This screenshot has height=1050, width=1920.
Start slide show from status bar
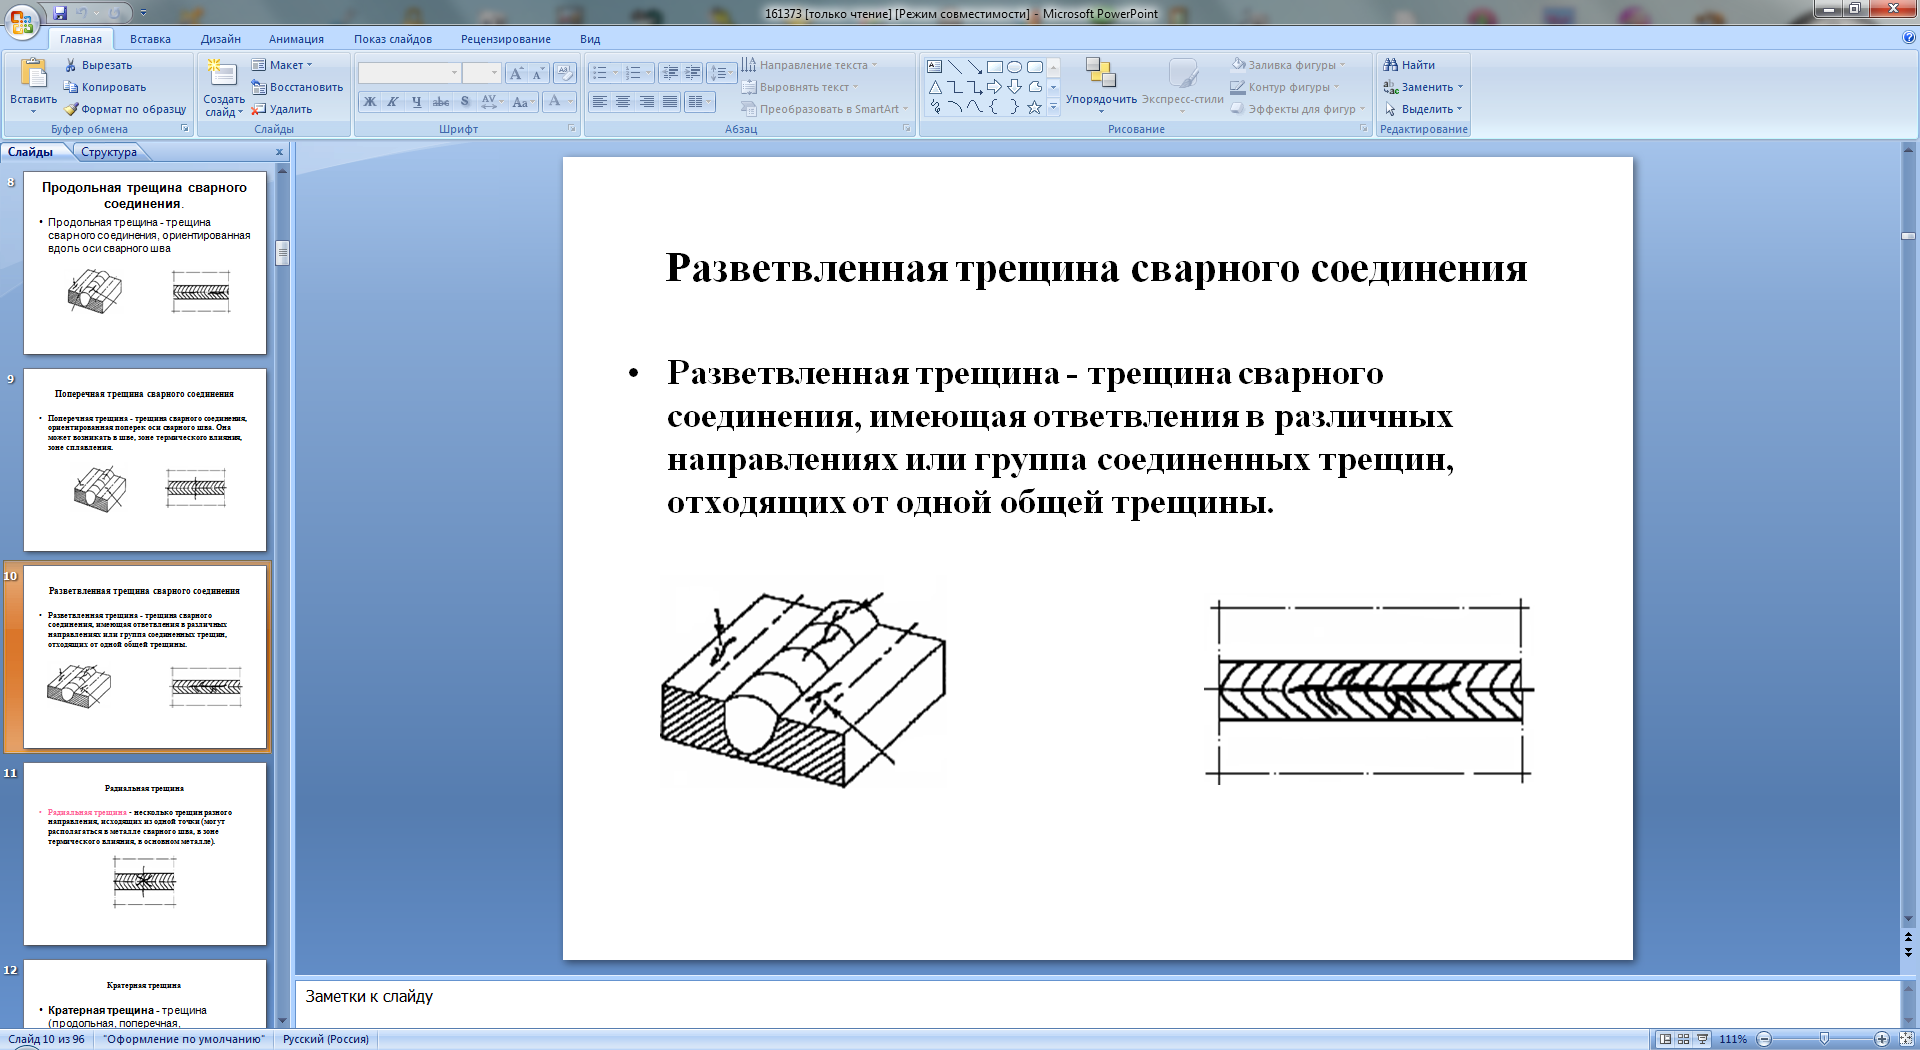click(x=1702, y=1039)
